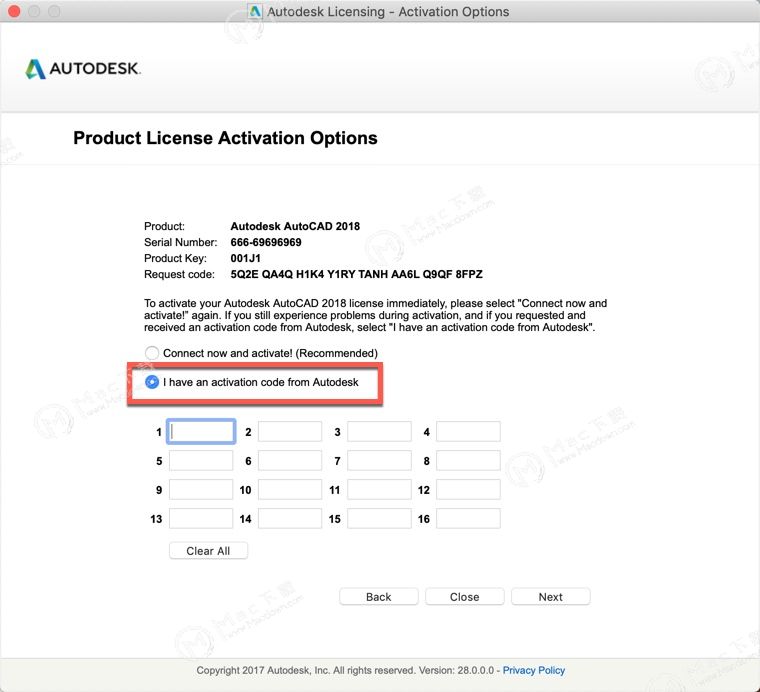Click activation code field 16

coord(468,519)
